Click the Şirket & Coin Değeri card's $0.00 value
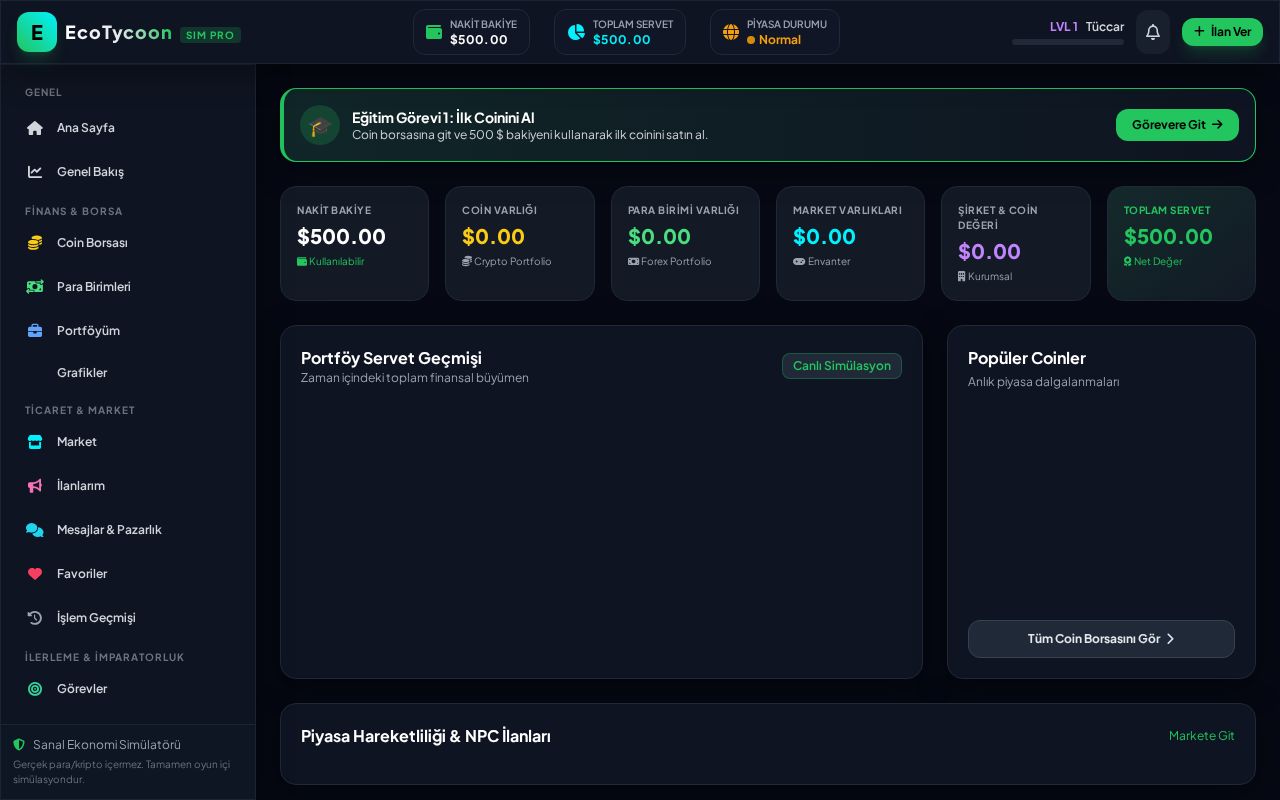This screenshot has width=1280, height=800. click(x=989, y=252)
